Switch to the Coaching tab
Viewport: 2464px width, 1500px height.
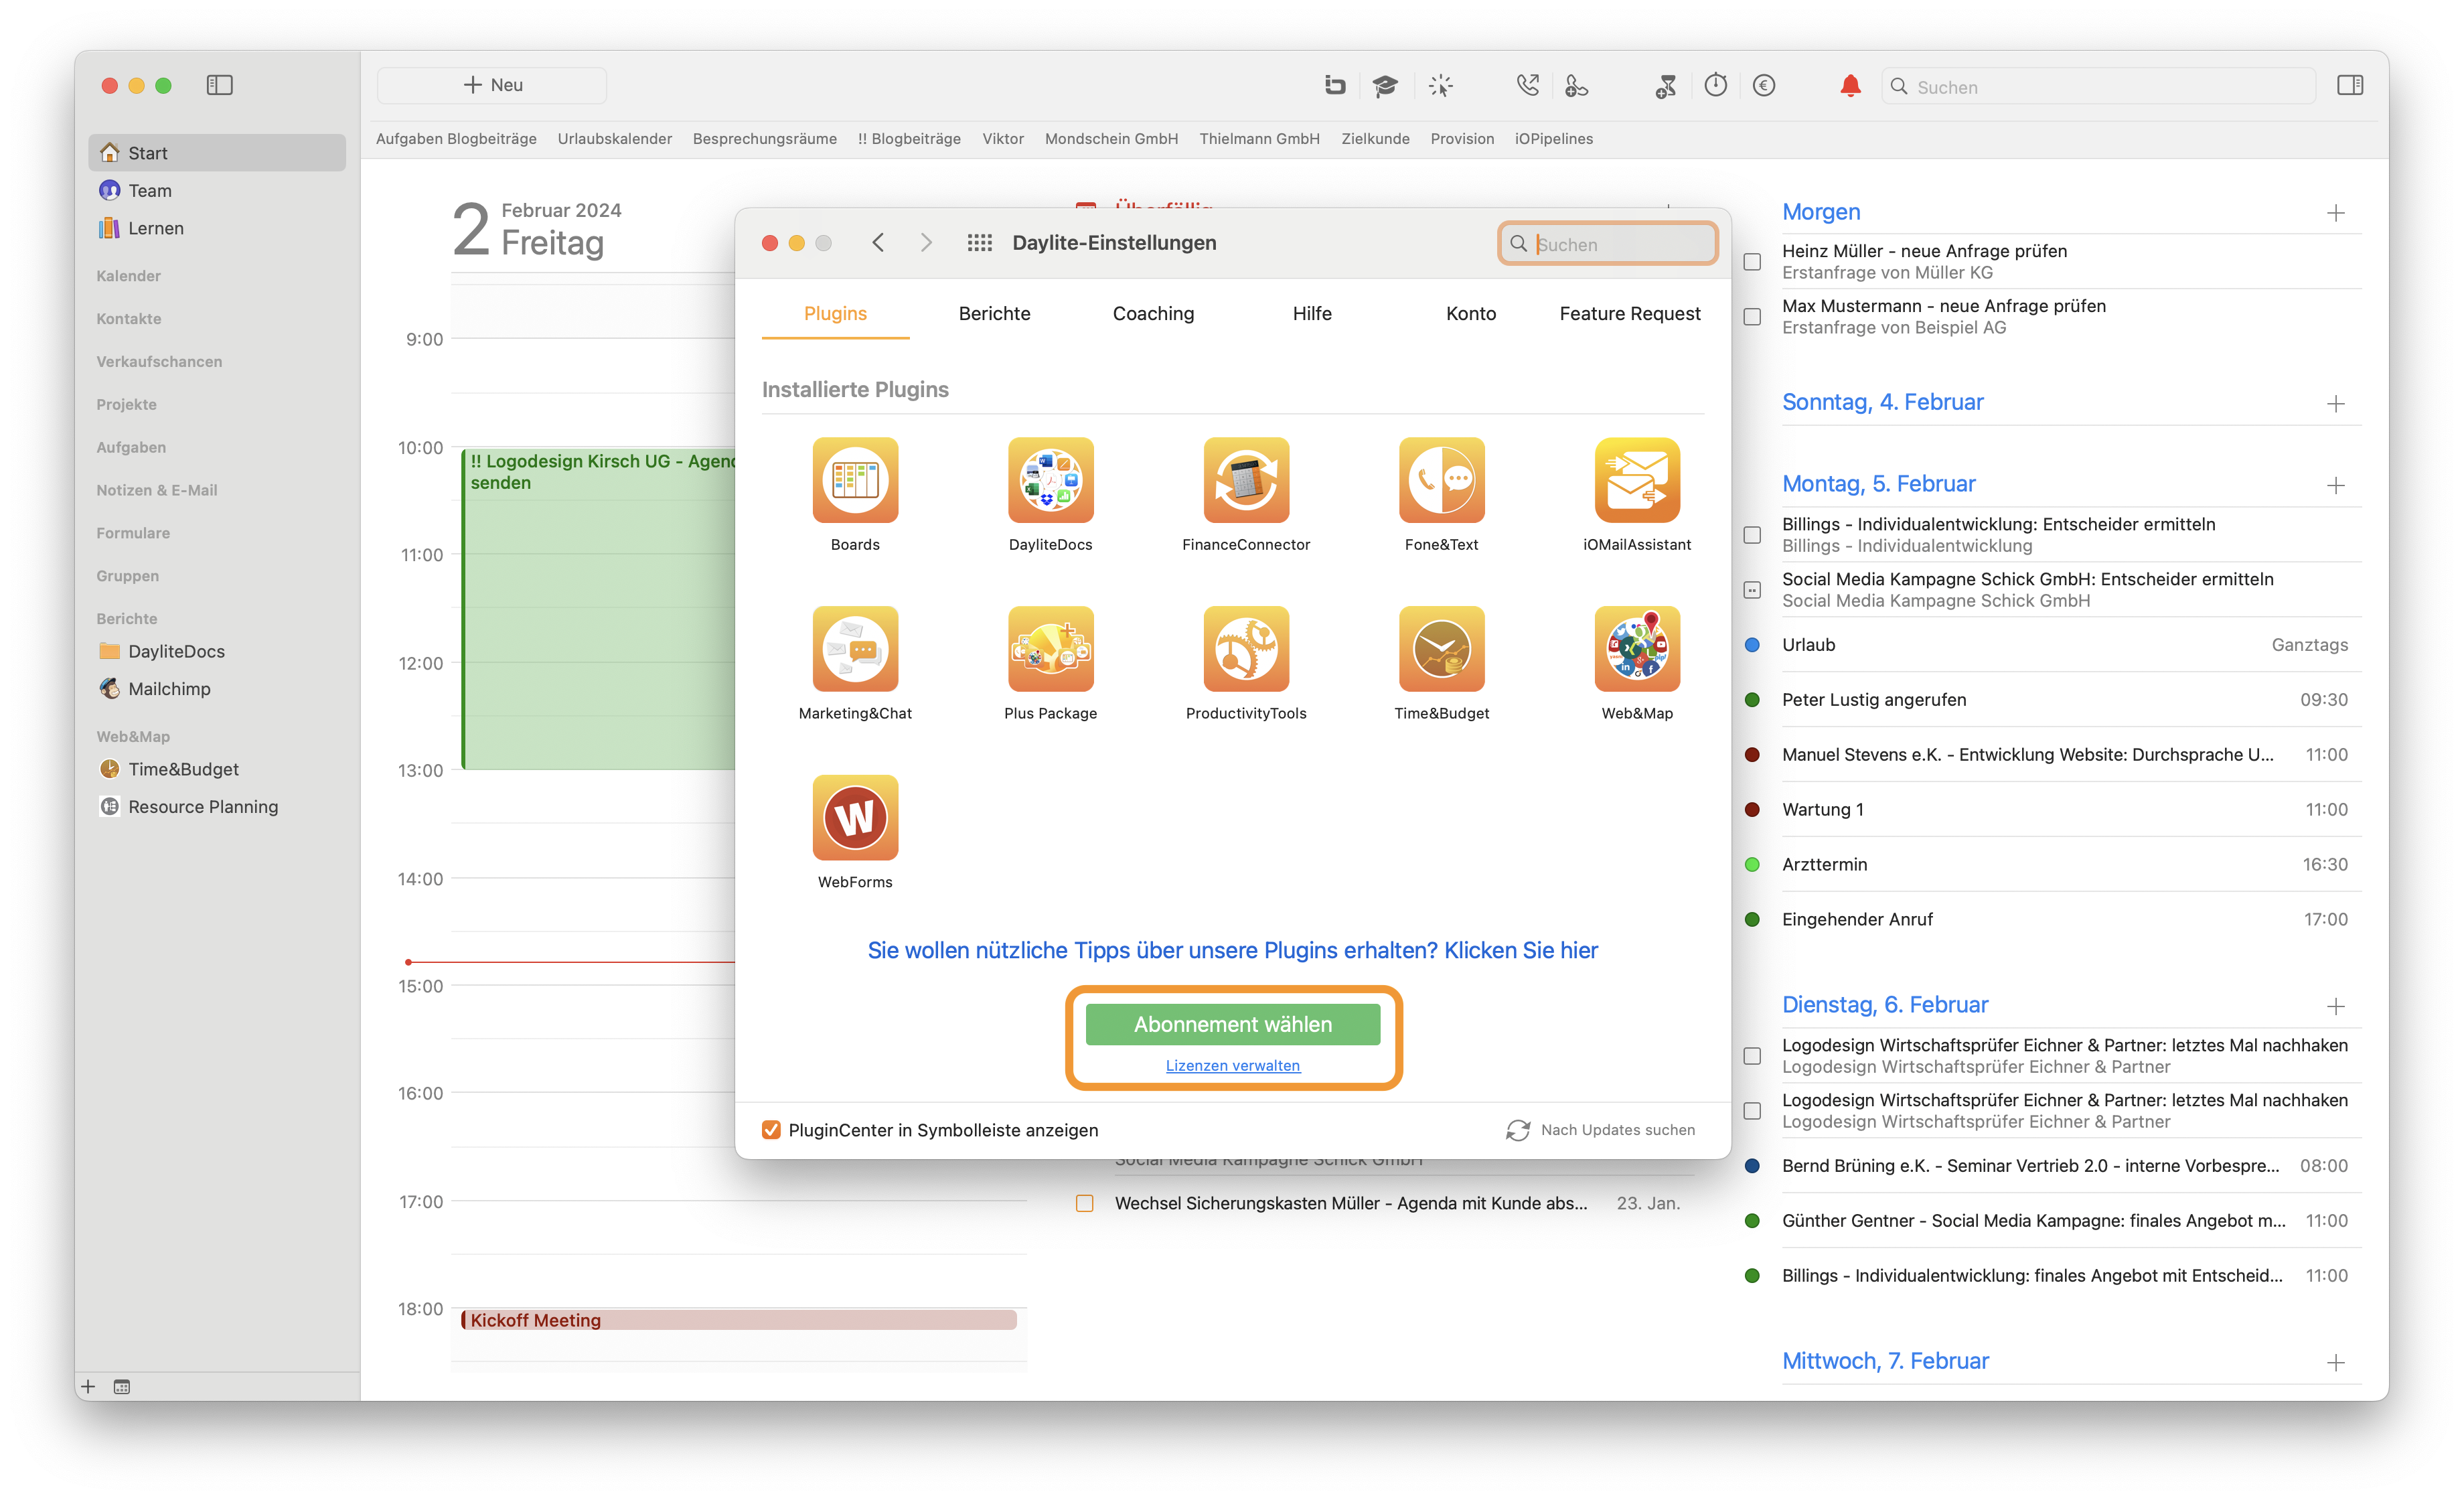pos(1153,314)
